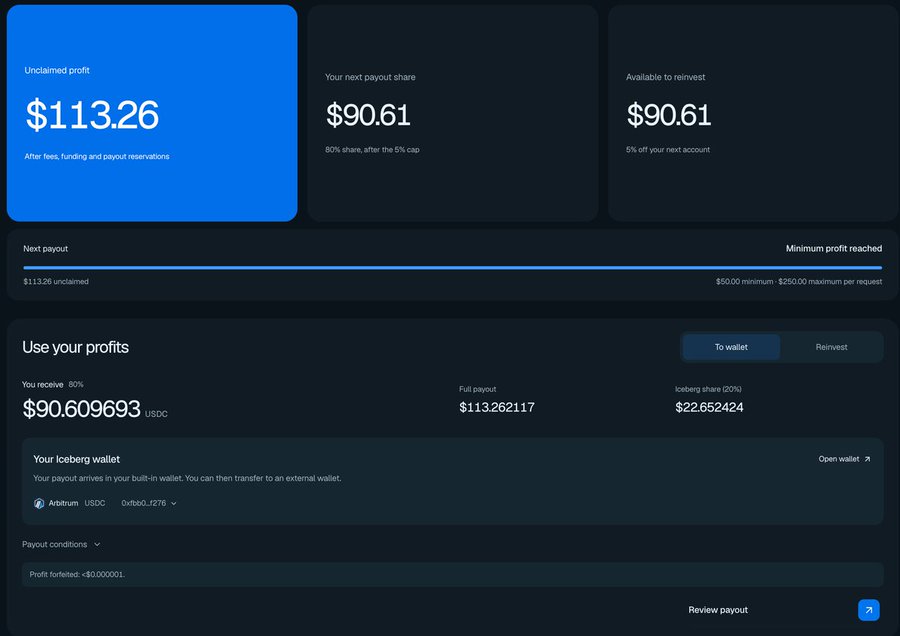Expand the Payout conditions section
The width and height of the screenshot is (900, 636).
[61, 544]
